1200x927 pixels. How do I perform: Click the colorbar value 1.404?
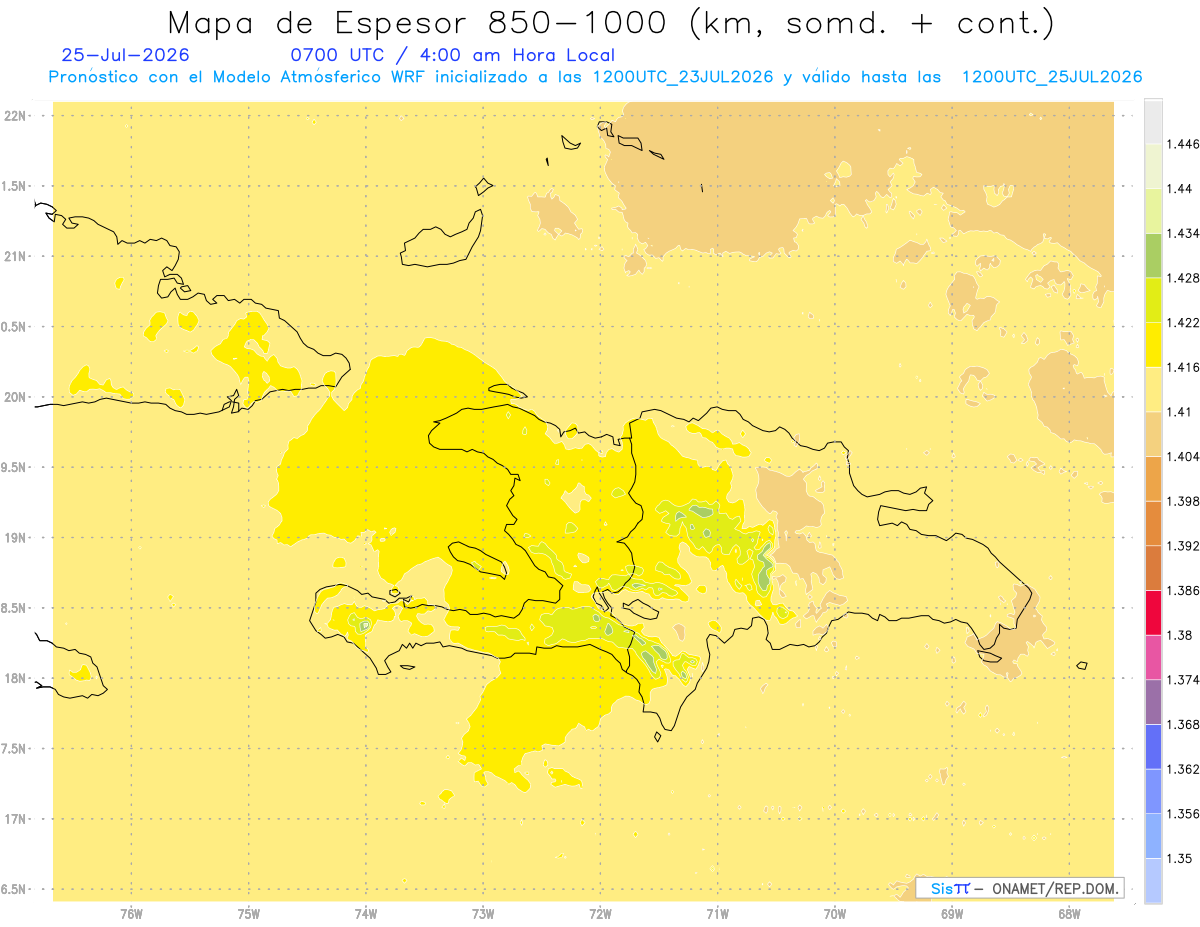click(1182, 456)
